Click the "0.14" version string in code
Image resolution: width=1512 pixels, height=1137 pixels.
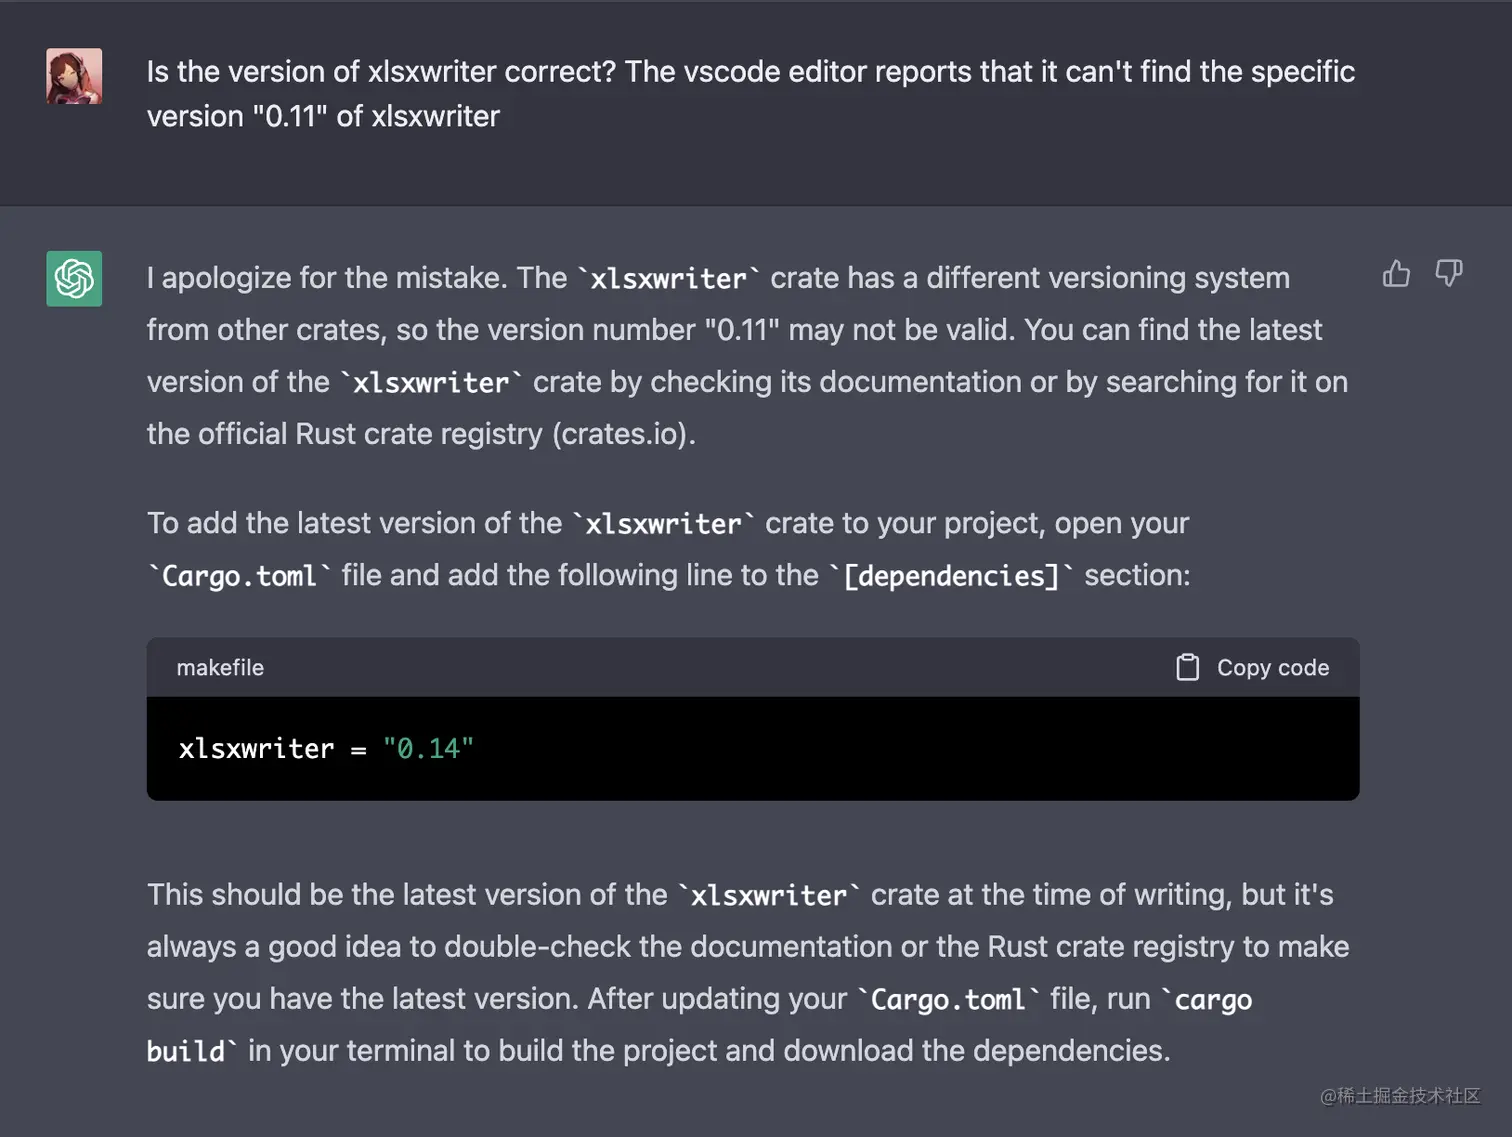428,748
